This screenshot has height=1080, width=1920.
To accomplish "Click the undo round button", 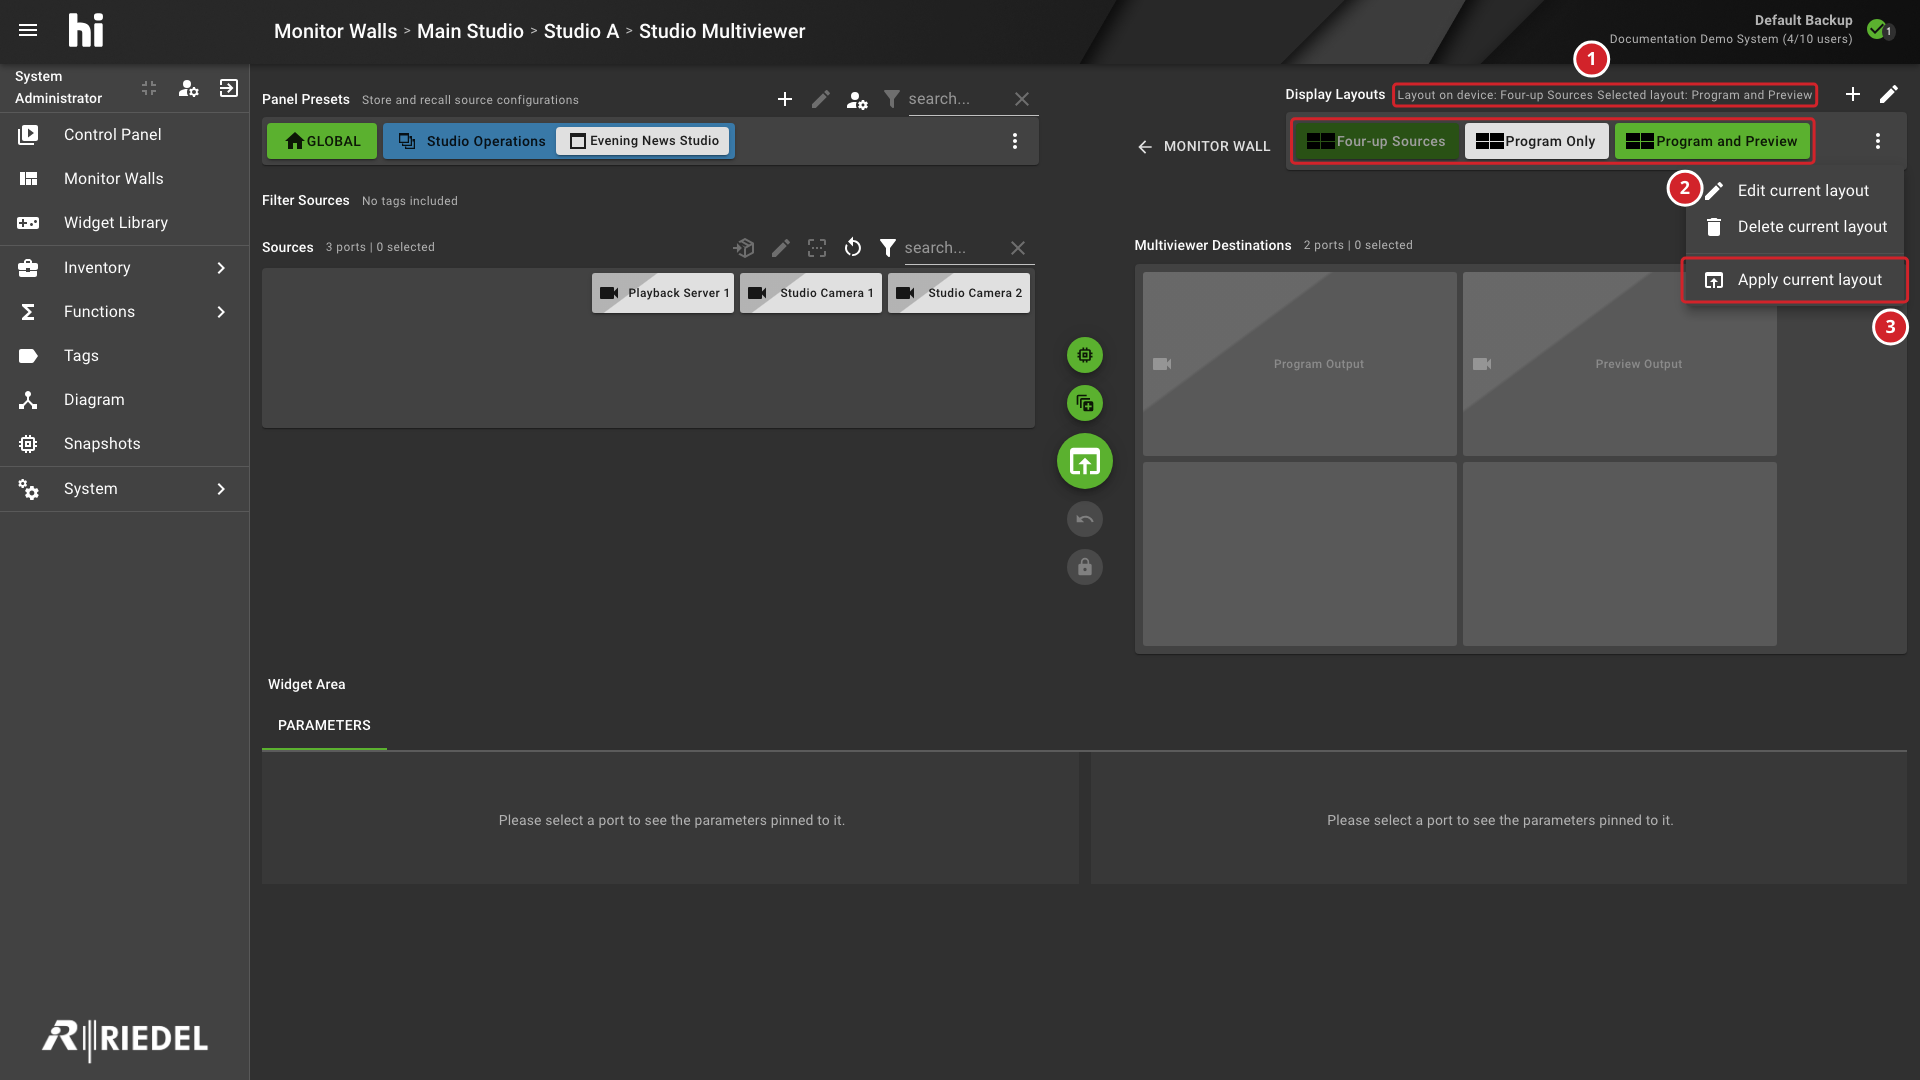I will click(x=1085, y=519).
